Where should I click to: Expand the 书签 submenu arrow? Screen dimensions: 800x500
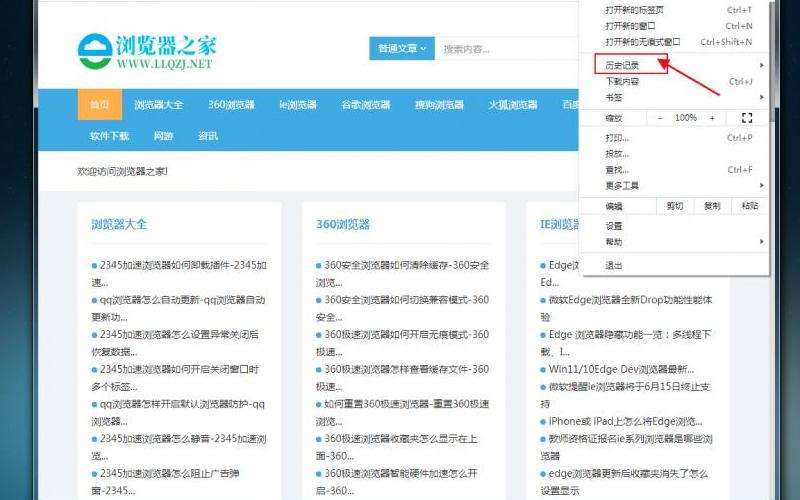coord(761,97)
